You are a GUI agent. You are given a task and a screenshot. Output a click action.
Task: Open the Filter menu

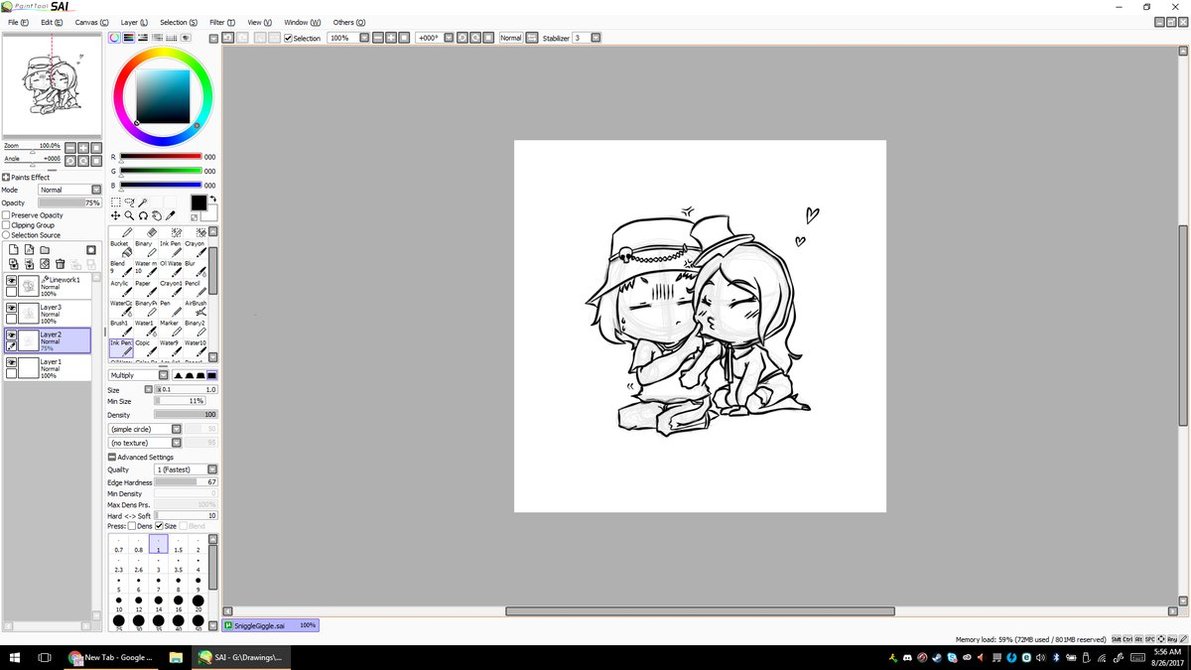pos(222,22)
